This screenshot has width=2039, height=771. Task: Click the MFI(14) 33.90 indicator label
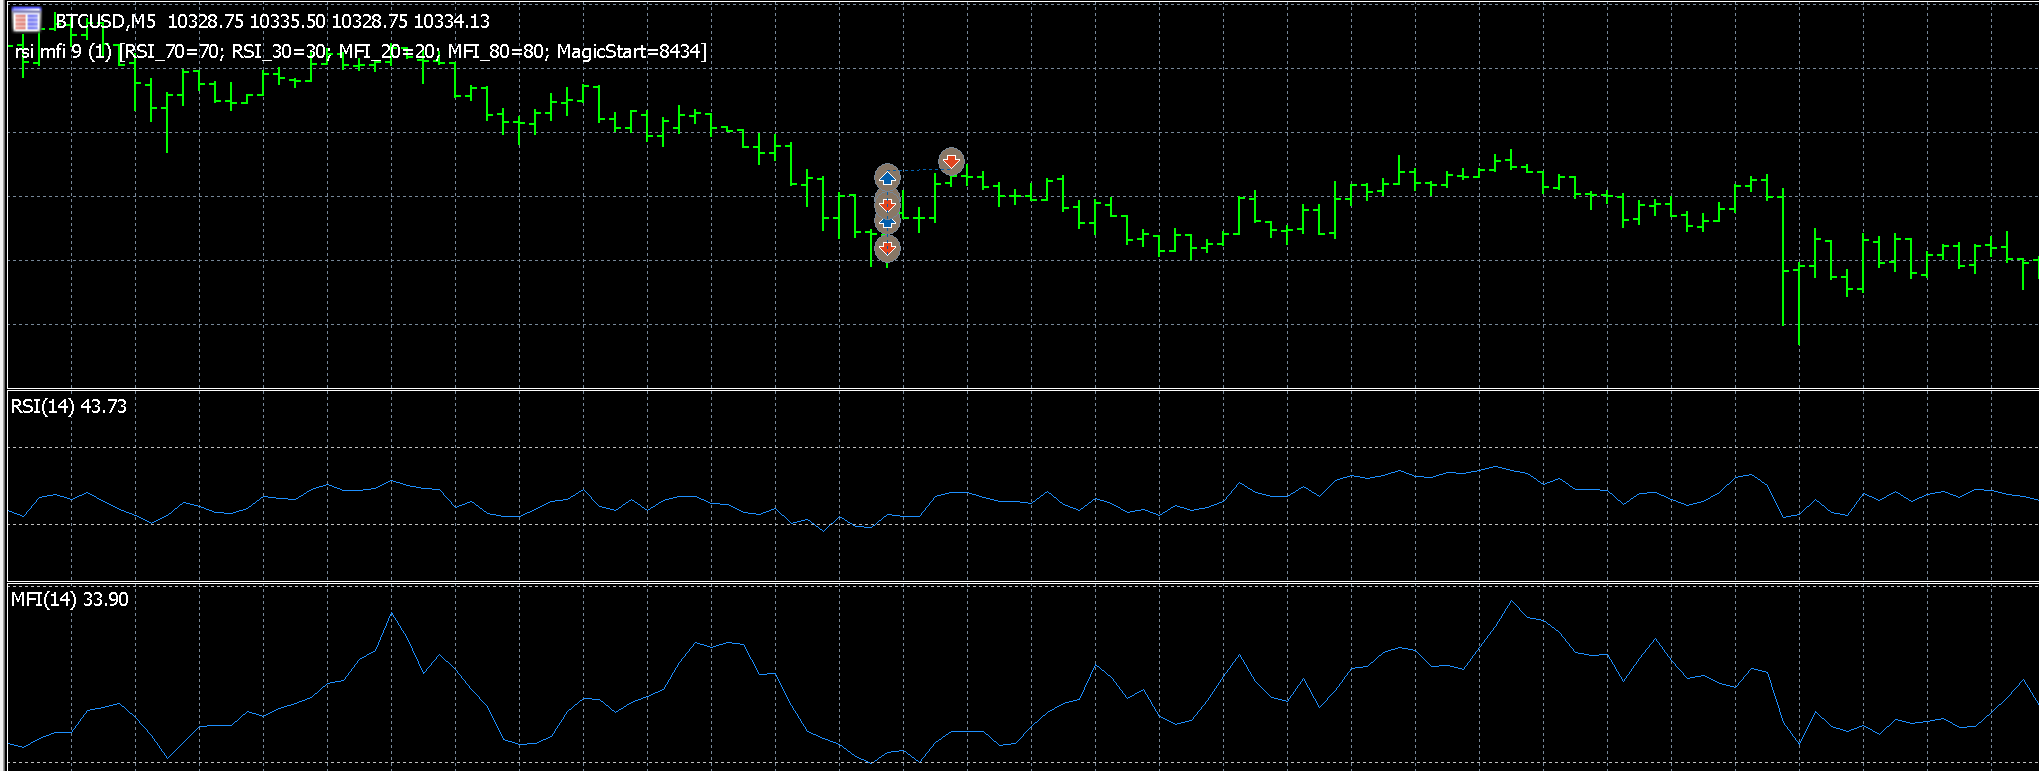point(70,599)
